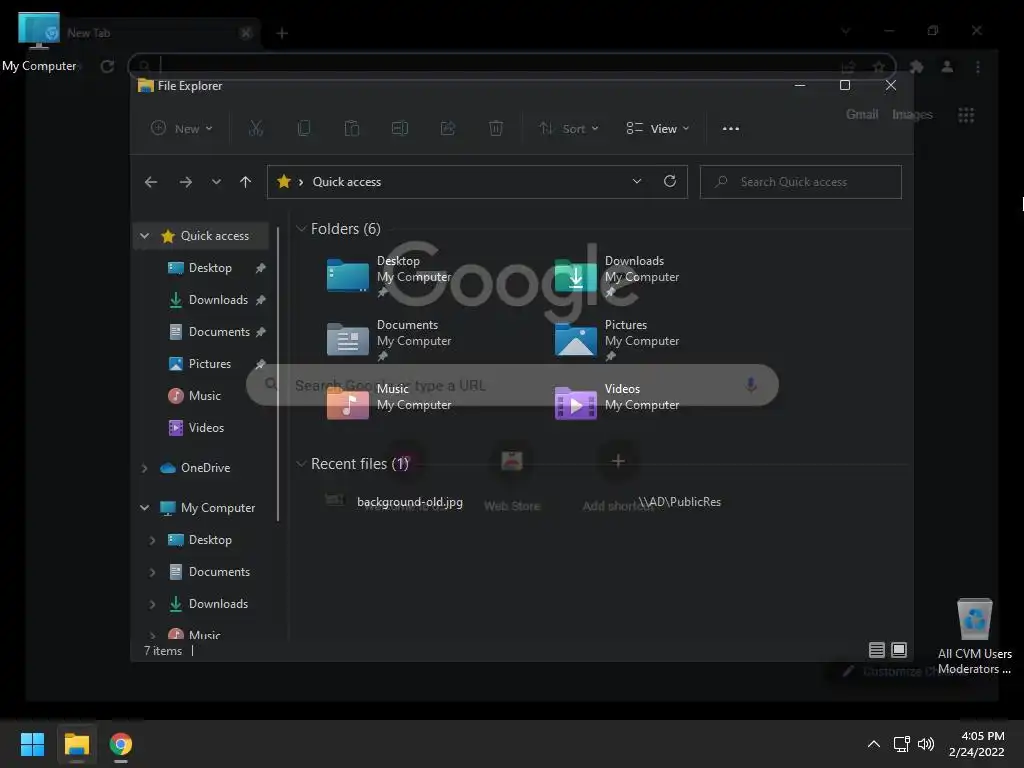Go up one level with up arrow

tap(246, 182)
